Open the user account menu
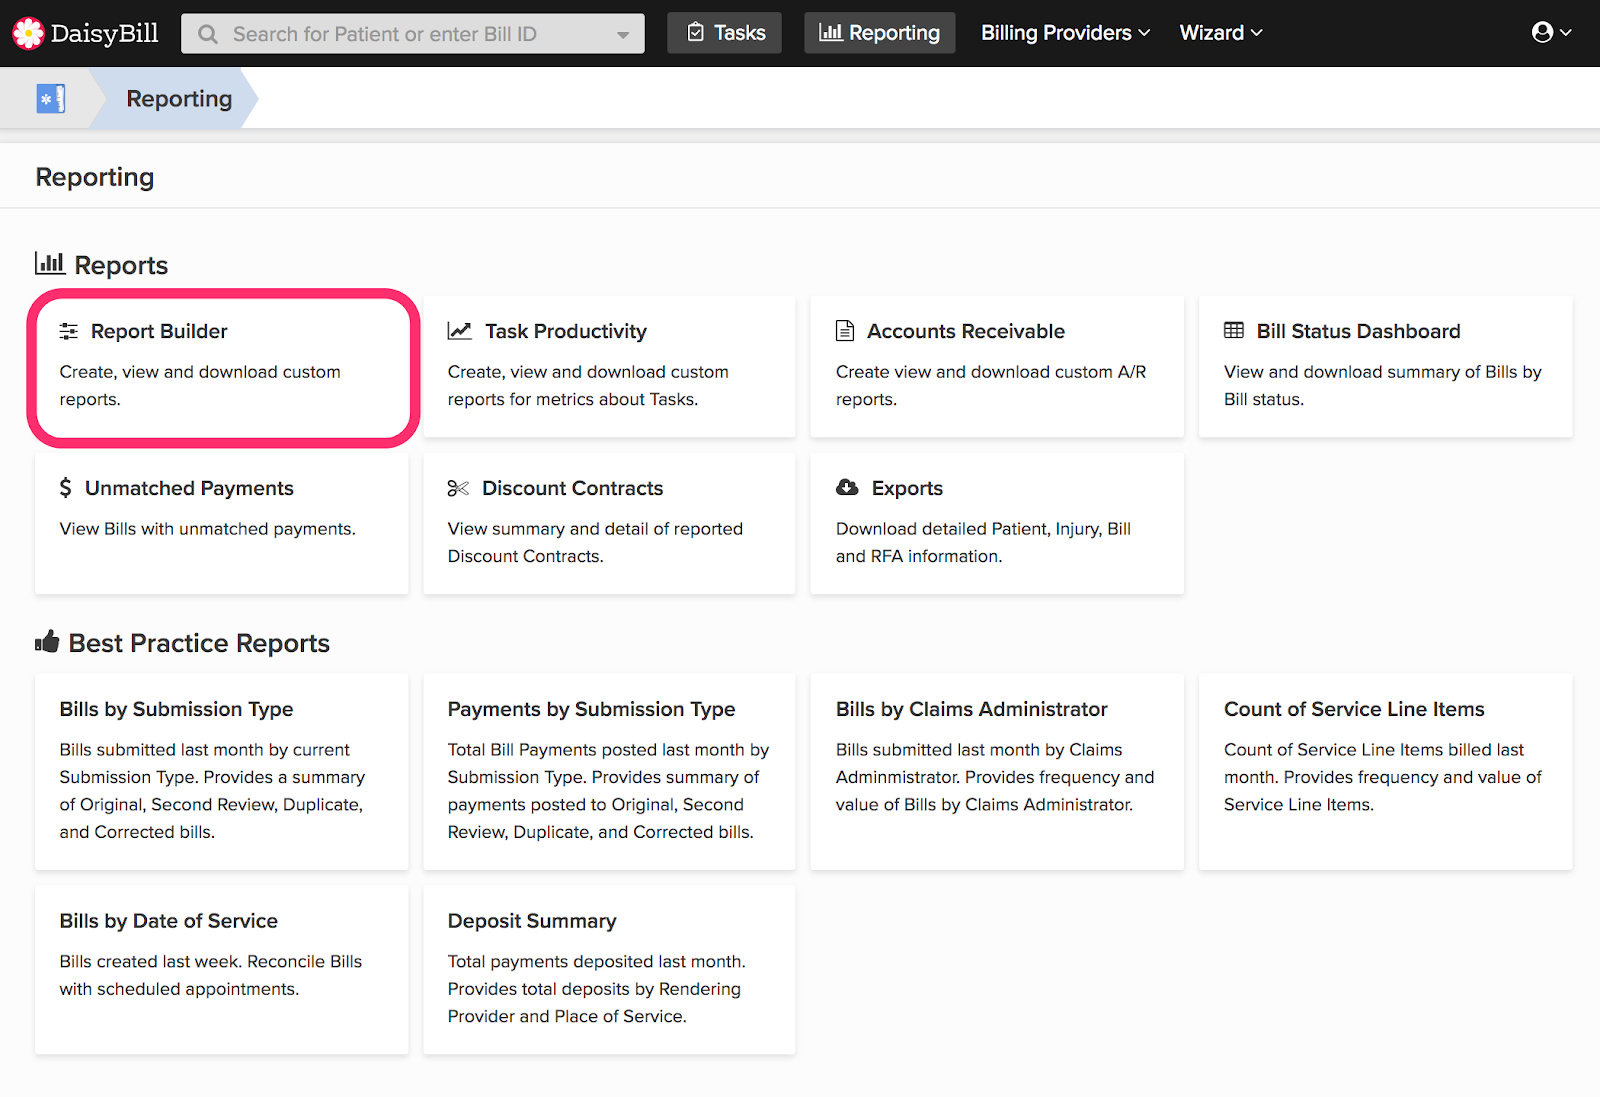The width and height of the screenshot is (1600, 1097). (x=1551, y=33)
